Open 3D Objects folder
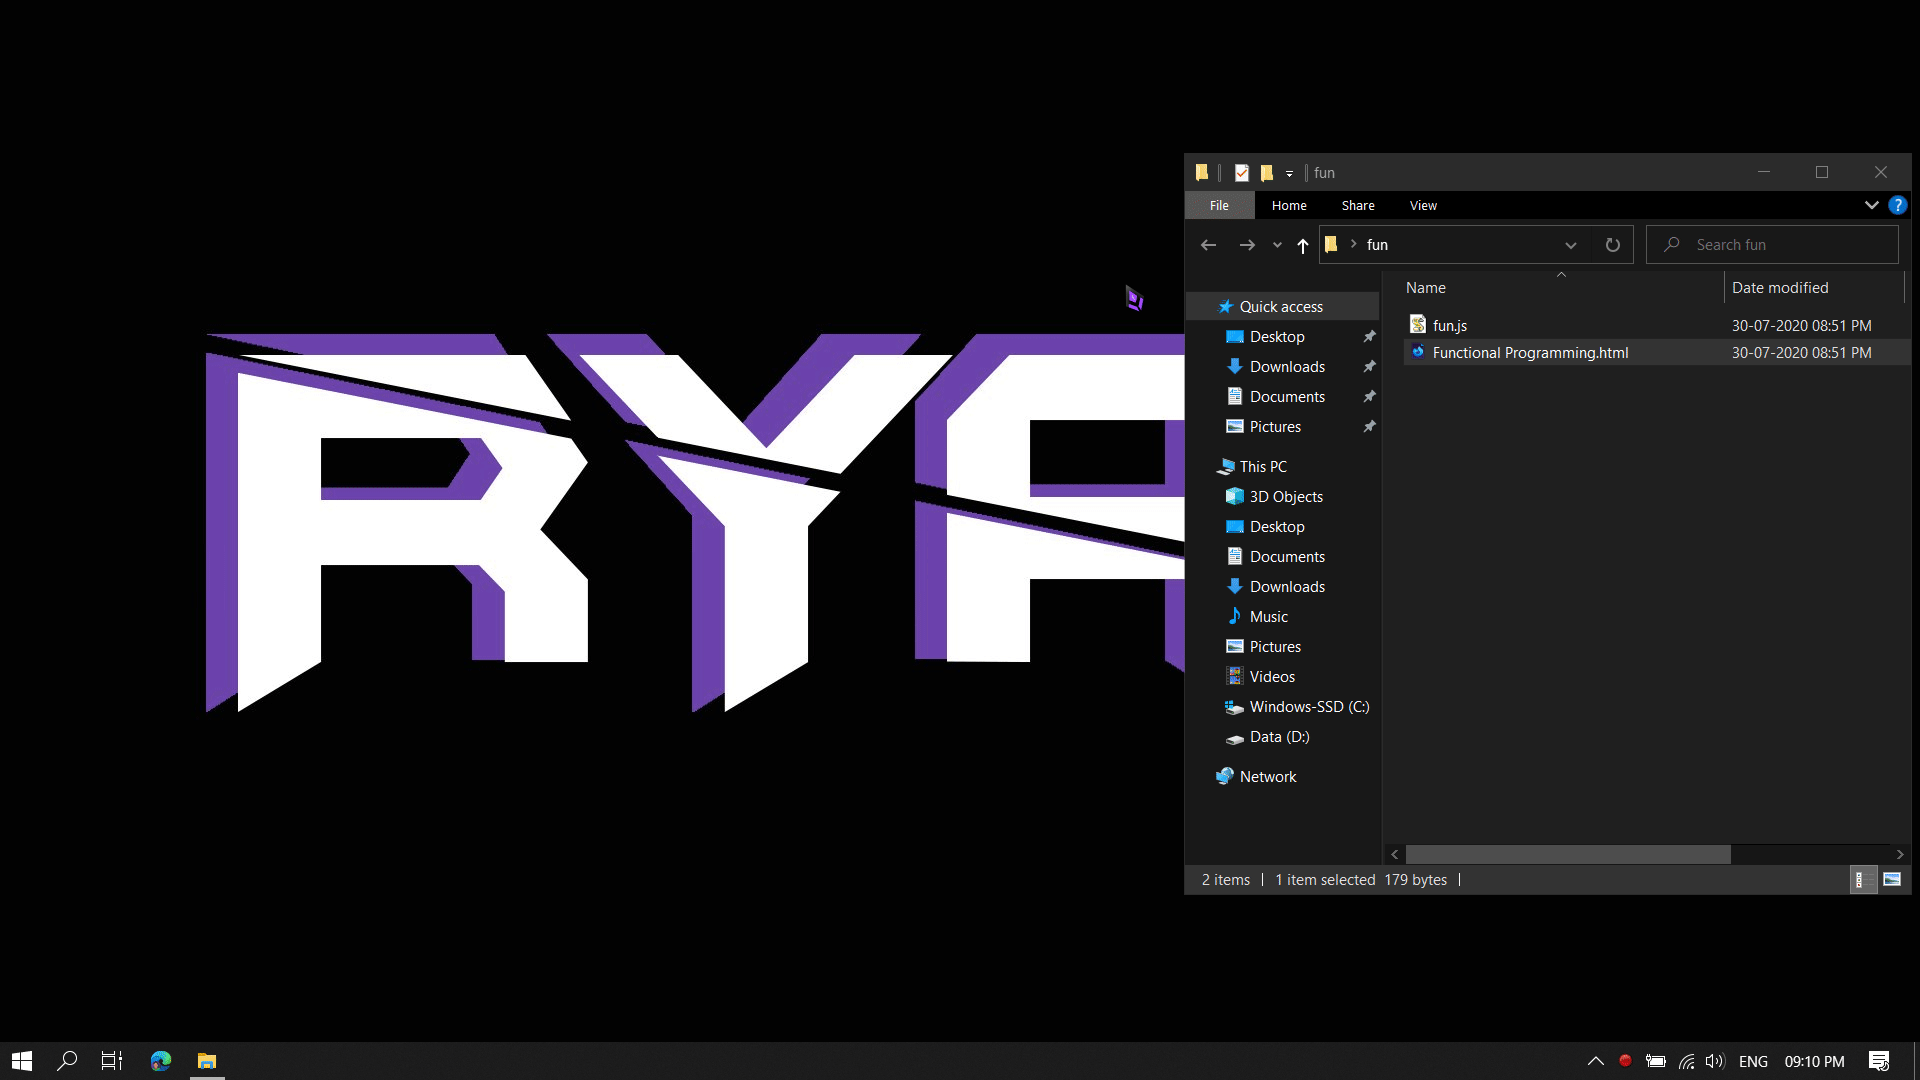This screenshot has height=1080, width=1920. point(1286,497)
